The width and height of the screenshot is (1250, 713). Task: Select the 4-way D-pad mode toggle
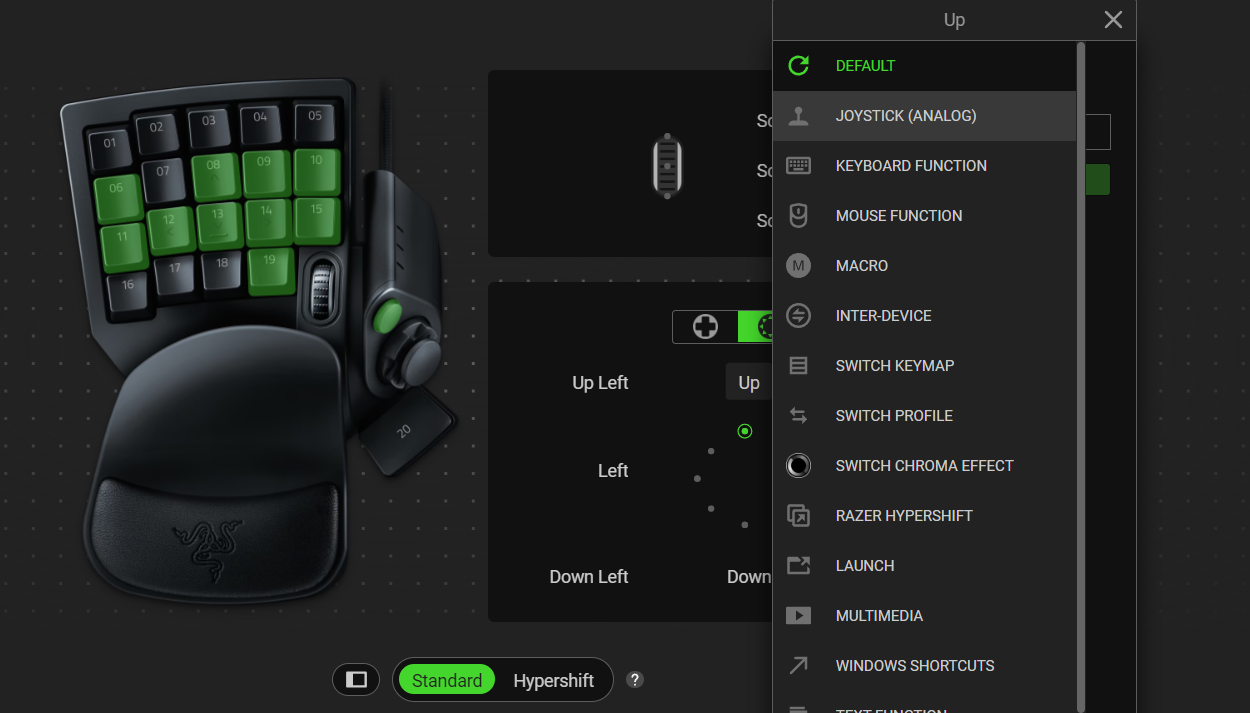coord(706,327)
